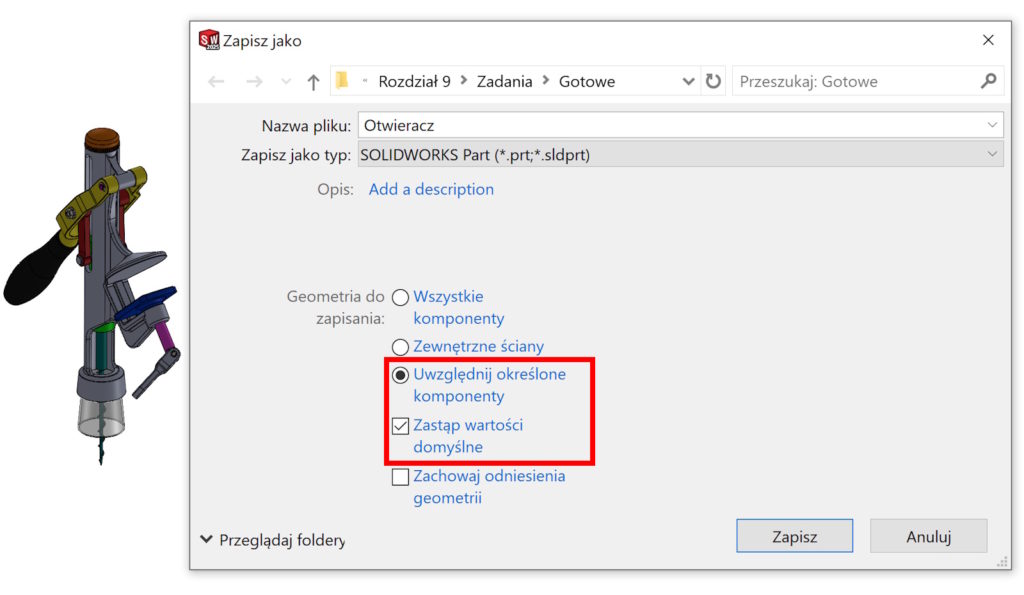Click the SolidWorks logo icon in title bar
This screenshot has height=595, width=1024.
pyautogui.click(x=208, y=40)
